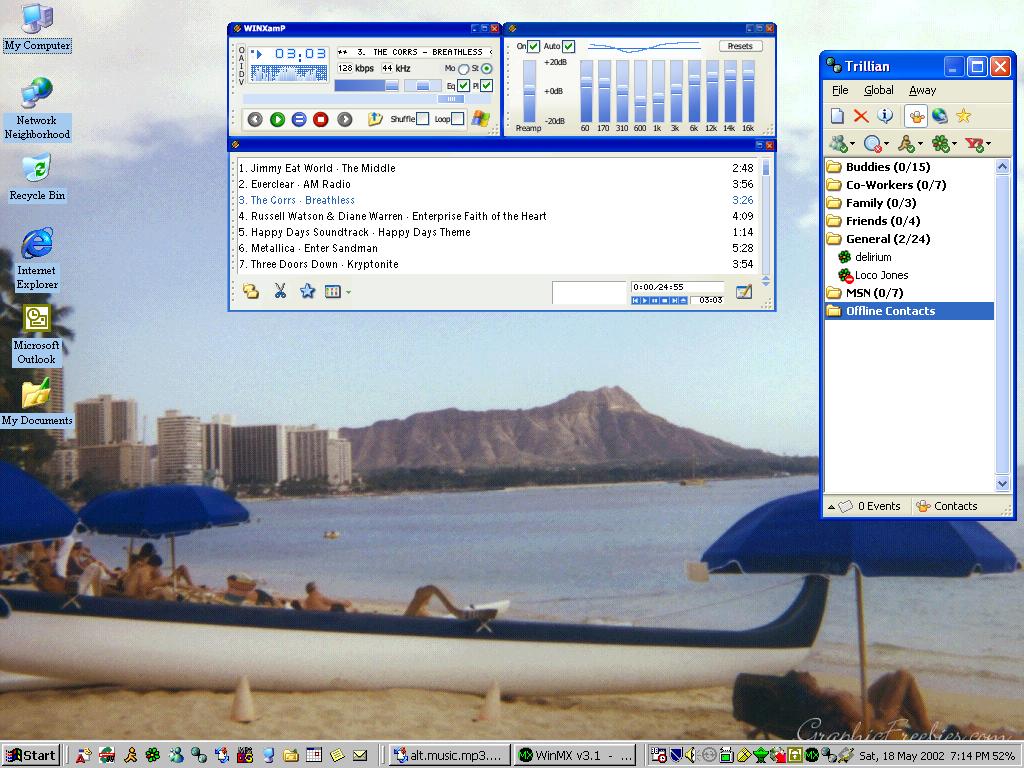The height and width of the screenshot is (768, 1024).
Task: Click the globe icon in Trillian toolbar
Action: 940,116
